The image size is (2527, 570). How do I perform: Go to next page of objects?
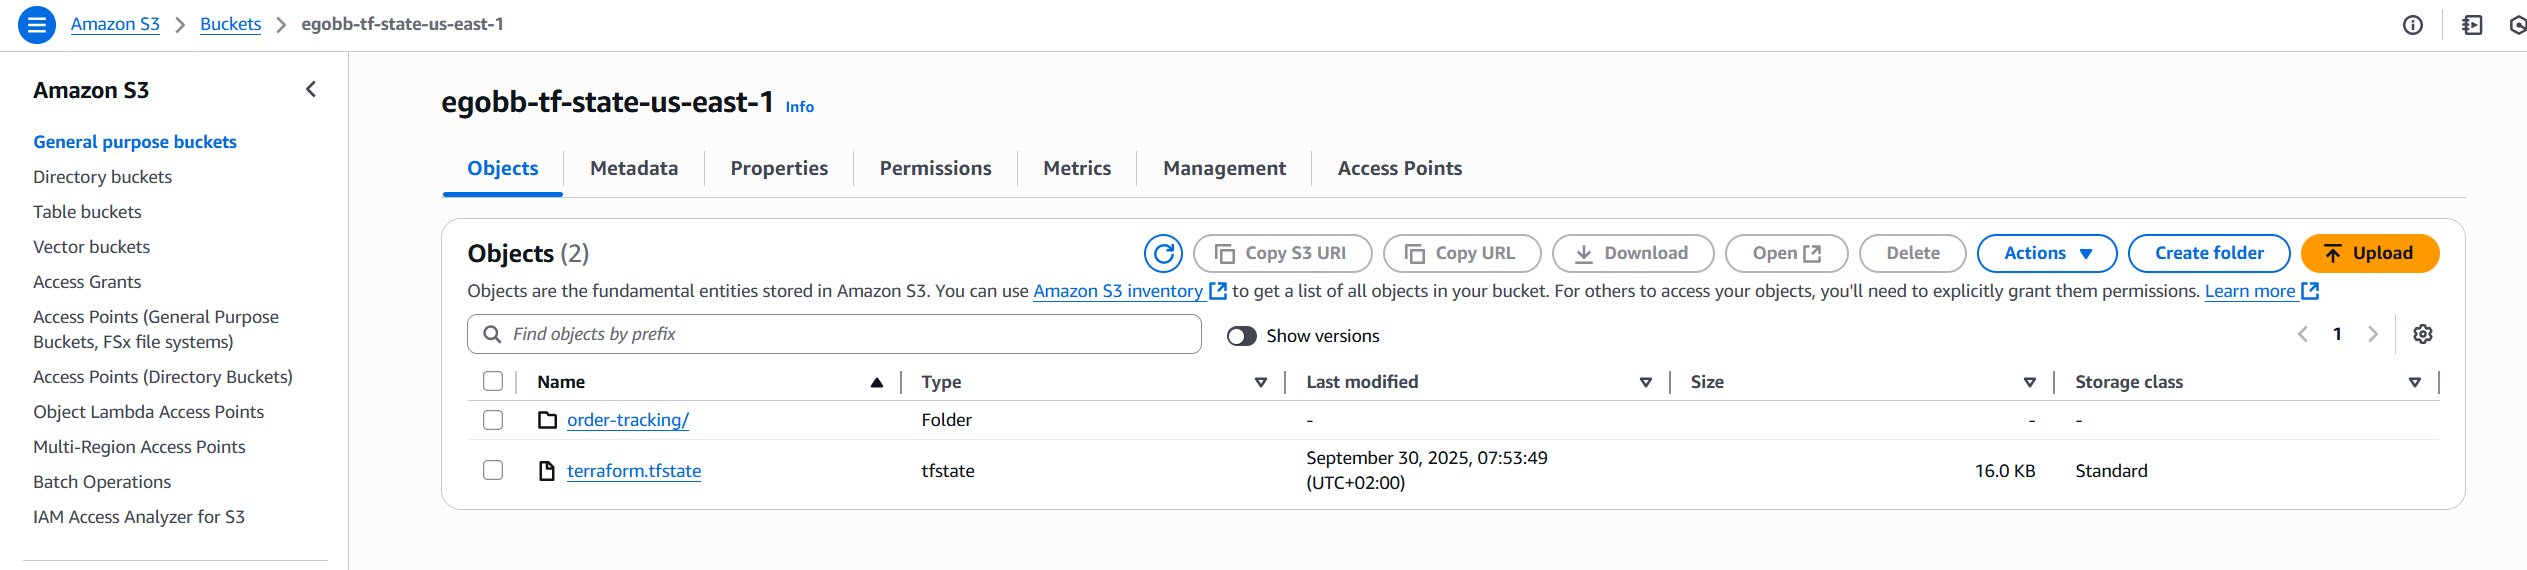(x=2372, y=334)
